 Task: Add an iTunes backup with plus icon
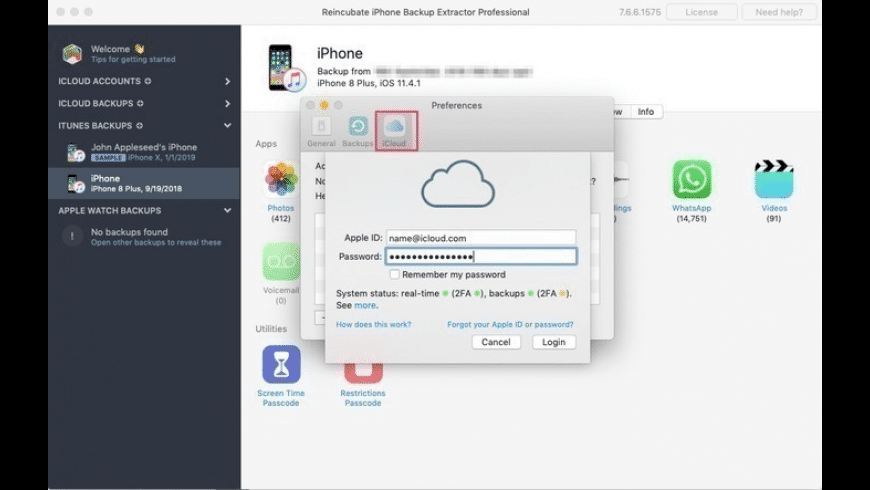(x=139, y=125)
